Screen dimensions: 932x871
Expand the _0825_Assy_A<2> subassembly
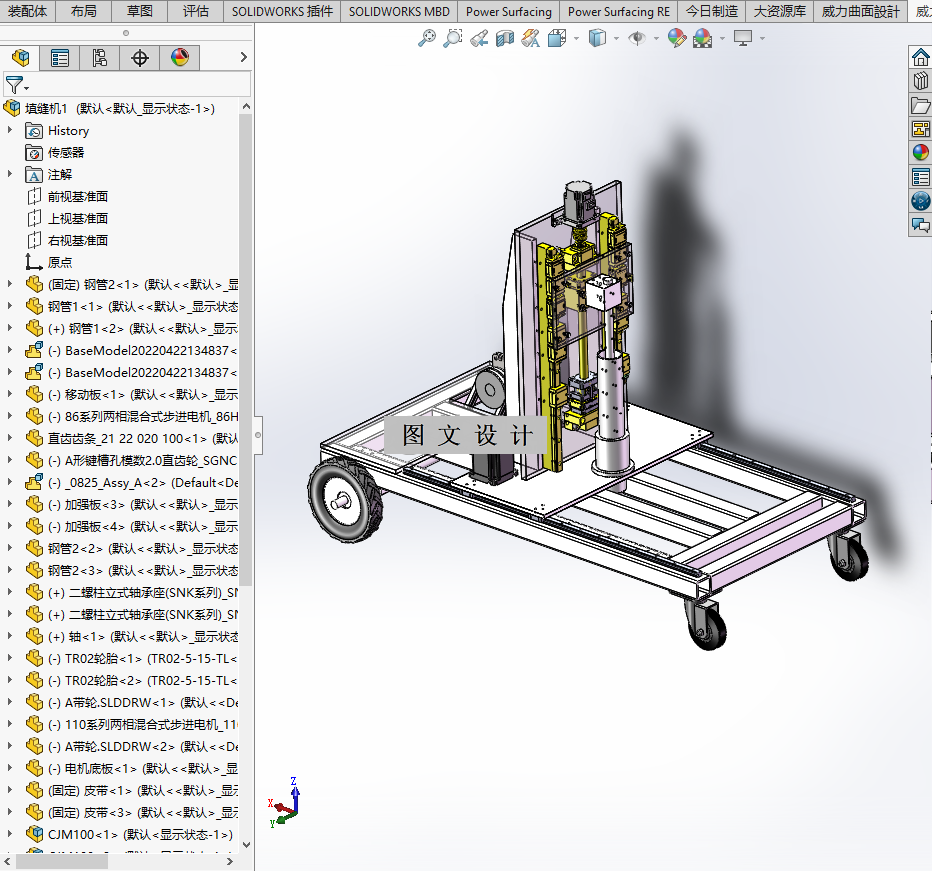pos(10,482)
